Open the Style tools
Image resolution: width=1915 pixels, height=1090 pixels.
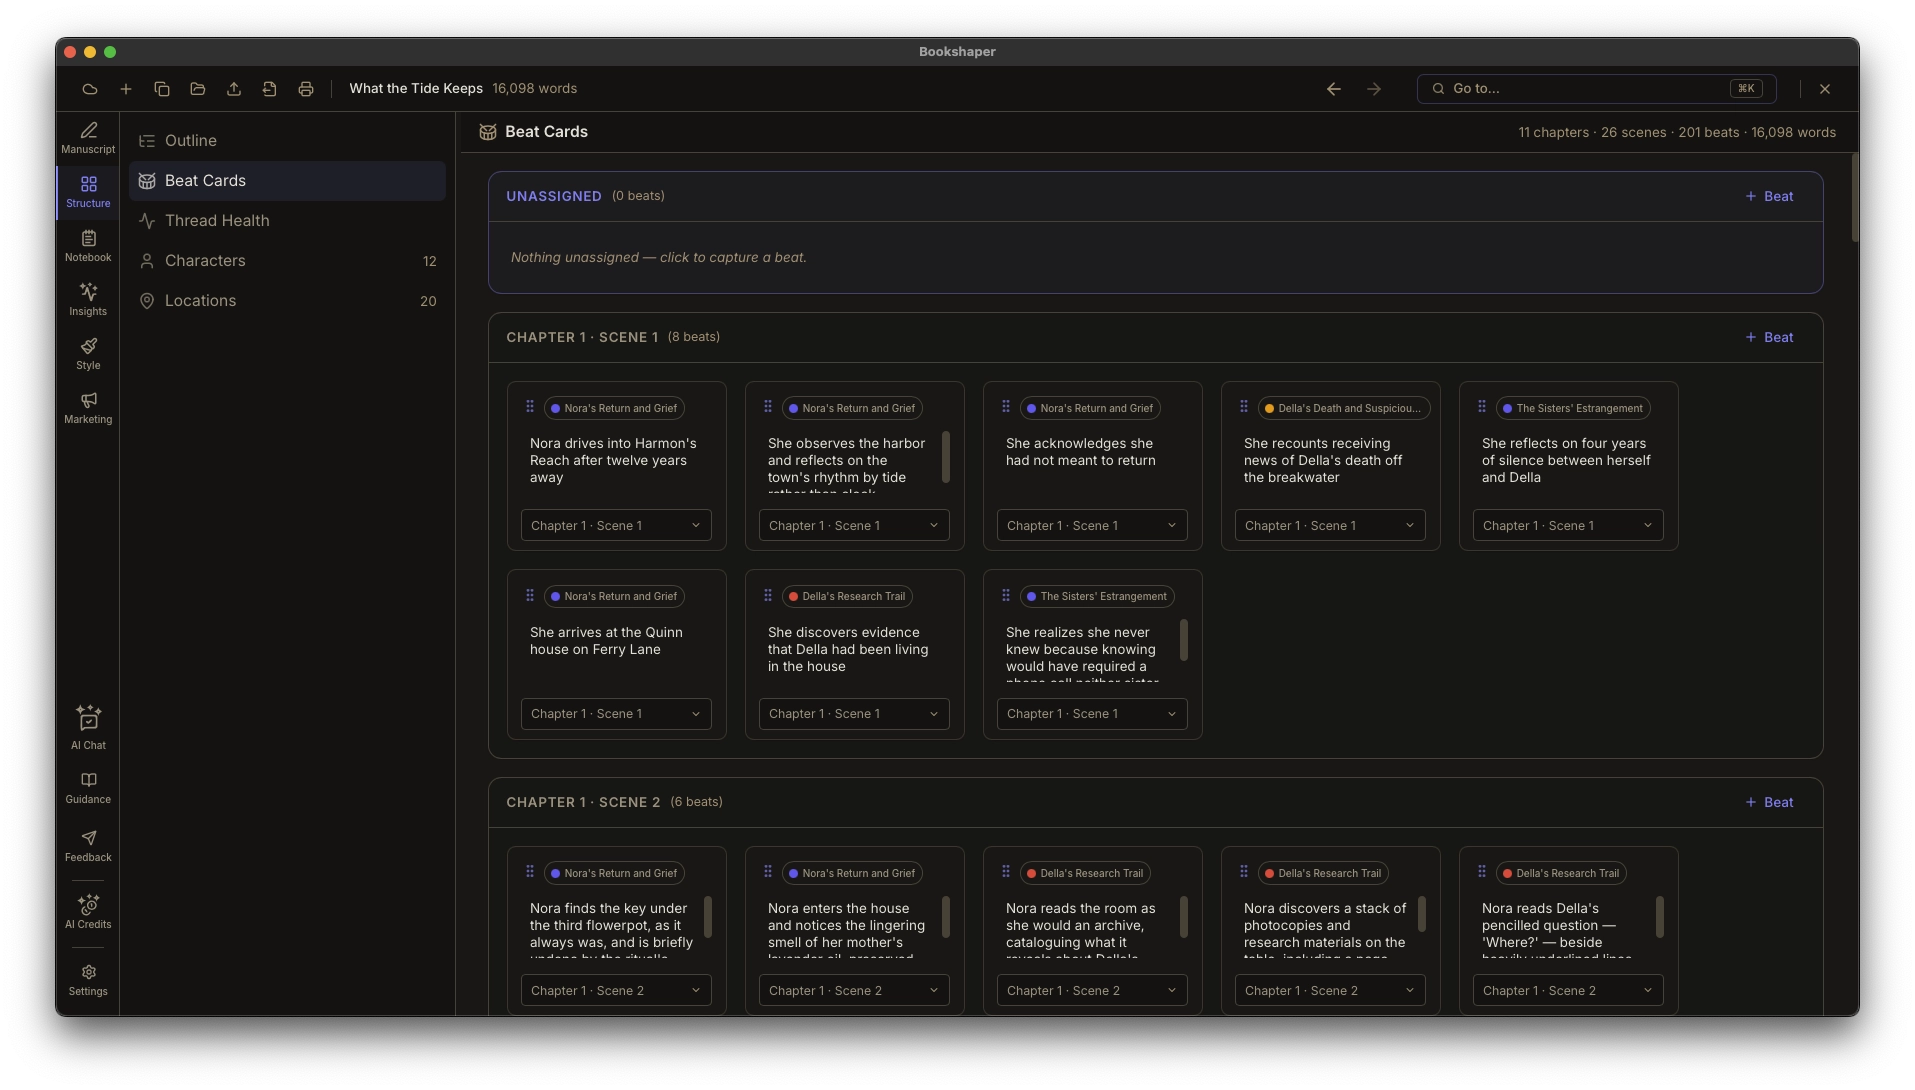(x=88, y=354)
